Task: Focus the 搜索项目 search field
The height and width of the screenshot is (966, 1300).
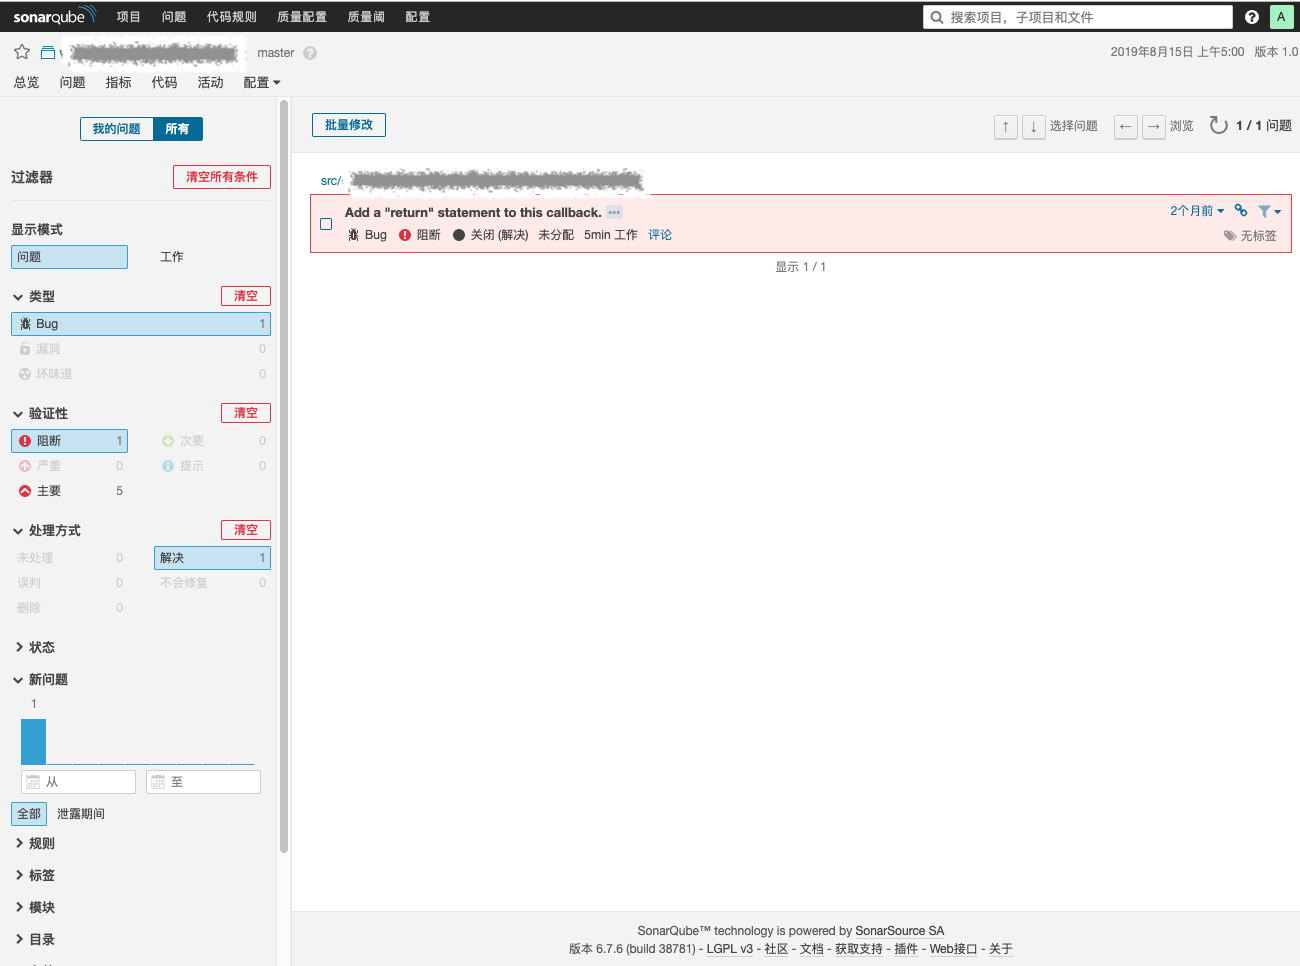Action: tap(1078, 17)
